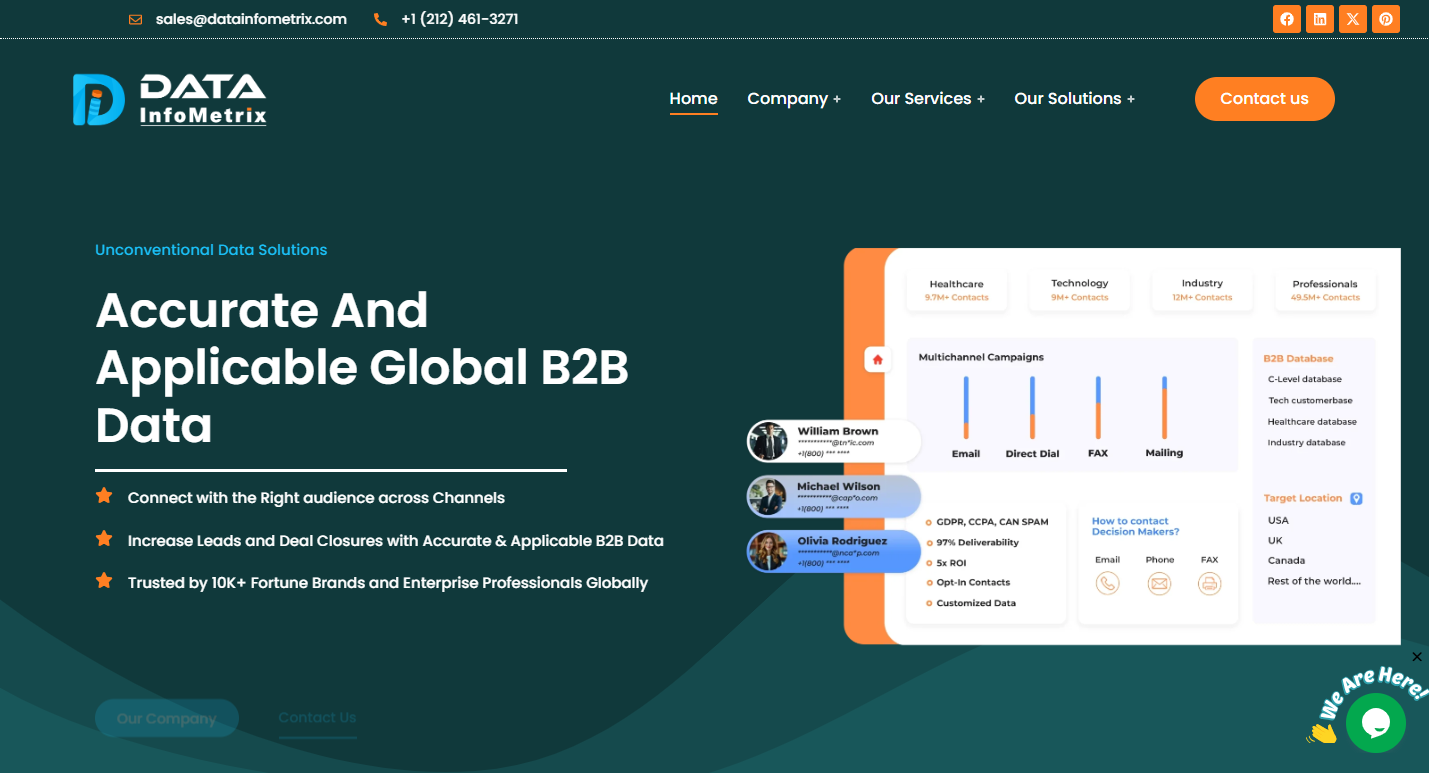Expand the Our Services menu
The width and height of the screenshot is (1429, 773).
coord(928,99)
